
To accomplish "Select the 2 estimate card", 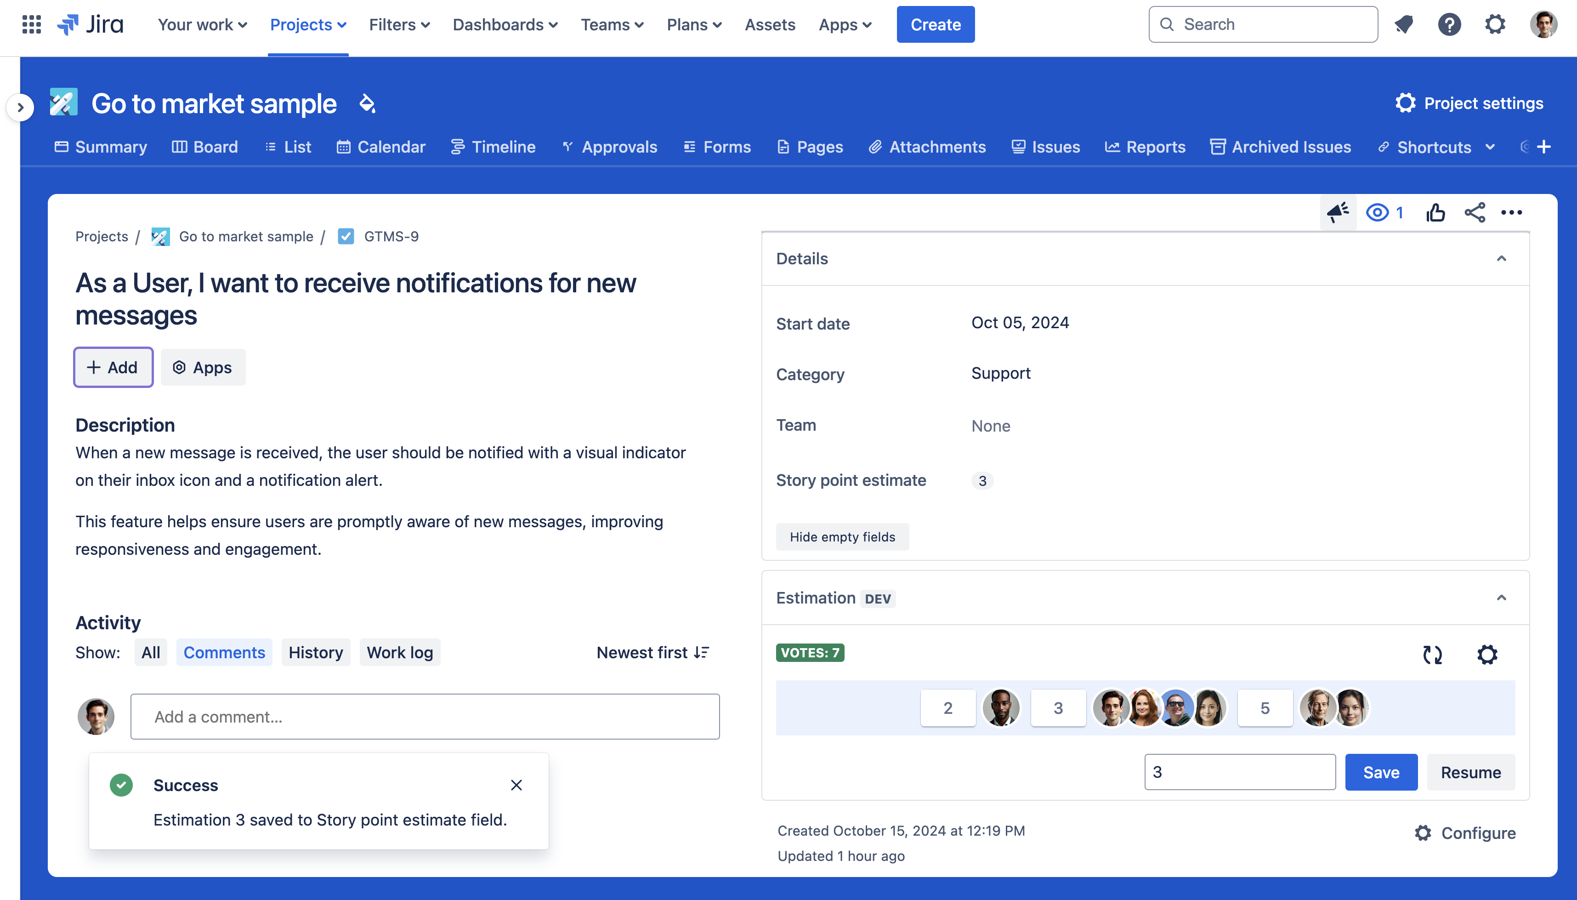I will coord(948,708).
